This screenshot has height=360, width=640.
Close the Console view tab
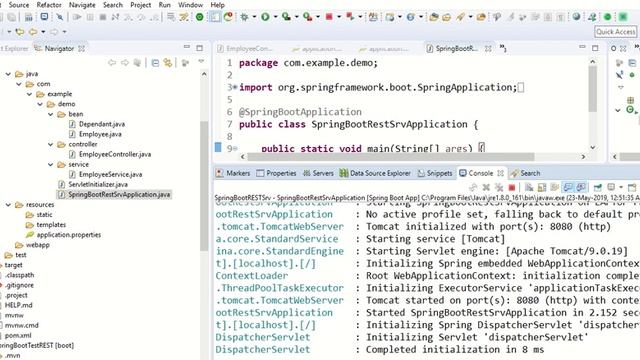point(500,173)
